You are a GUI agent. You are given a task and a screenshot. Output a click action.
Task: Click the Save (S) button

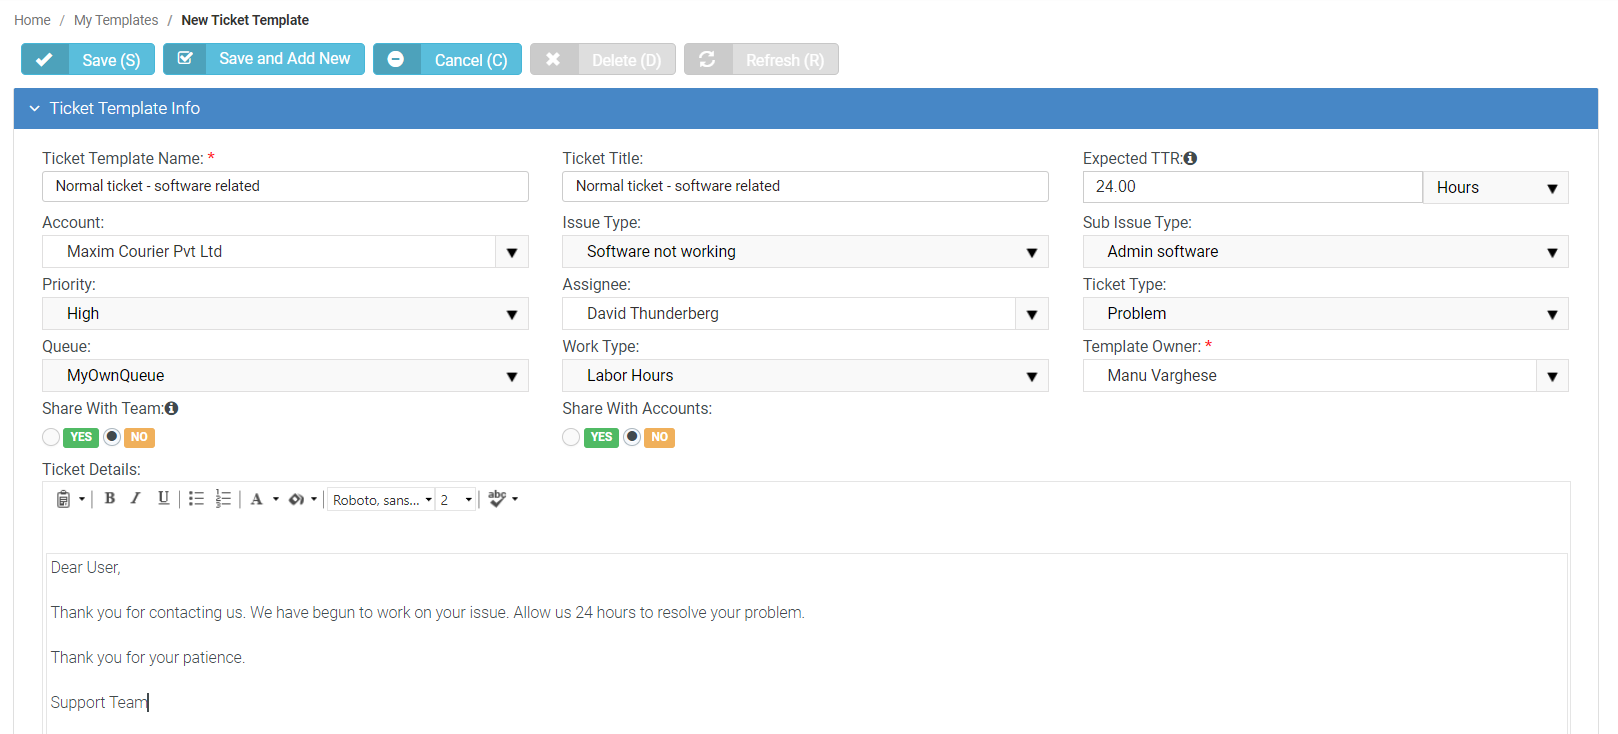coord(88,60)
